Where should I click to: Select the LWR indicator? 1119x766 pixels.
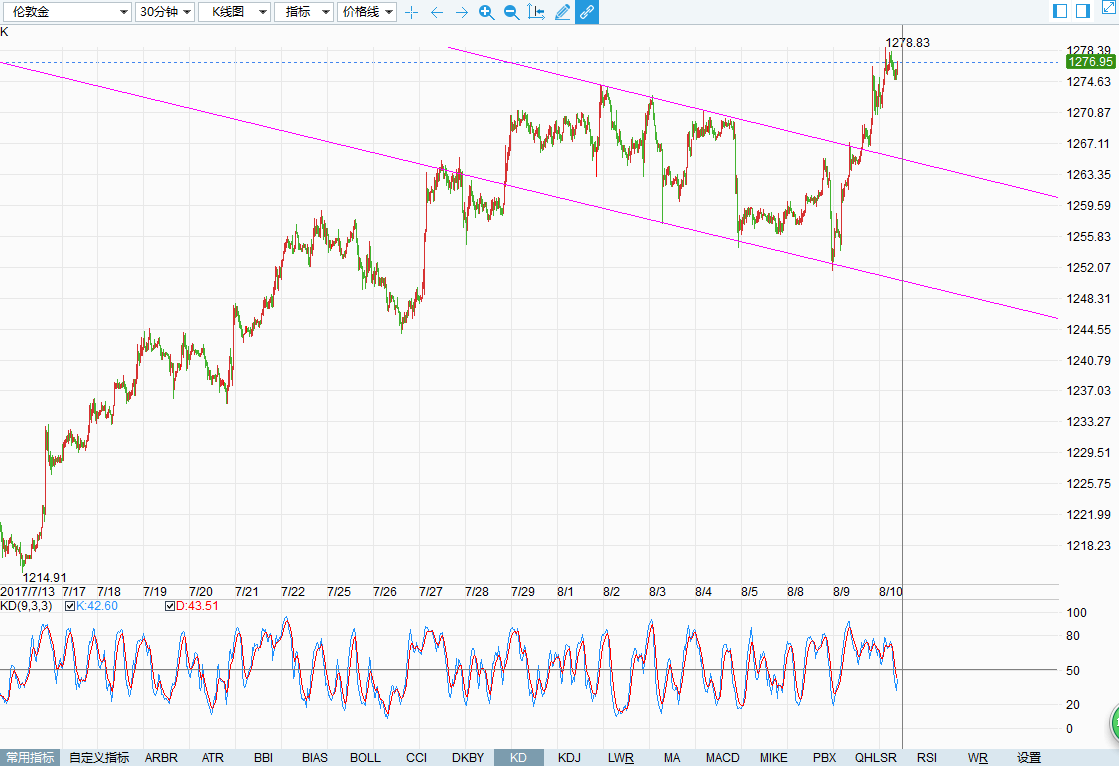coord(621,757)
